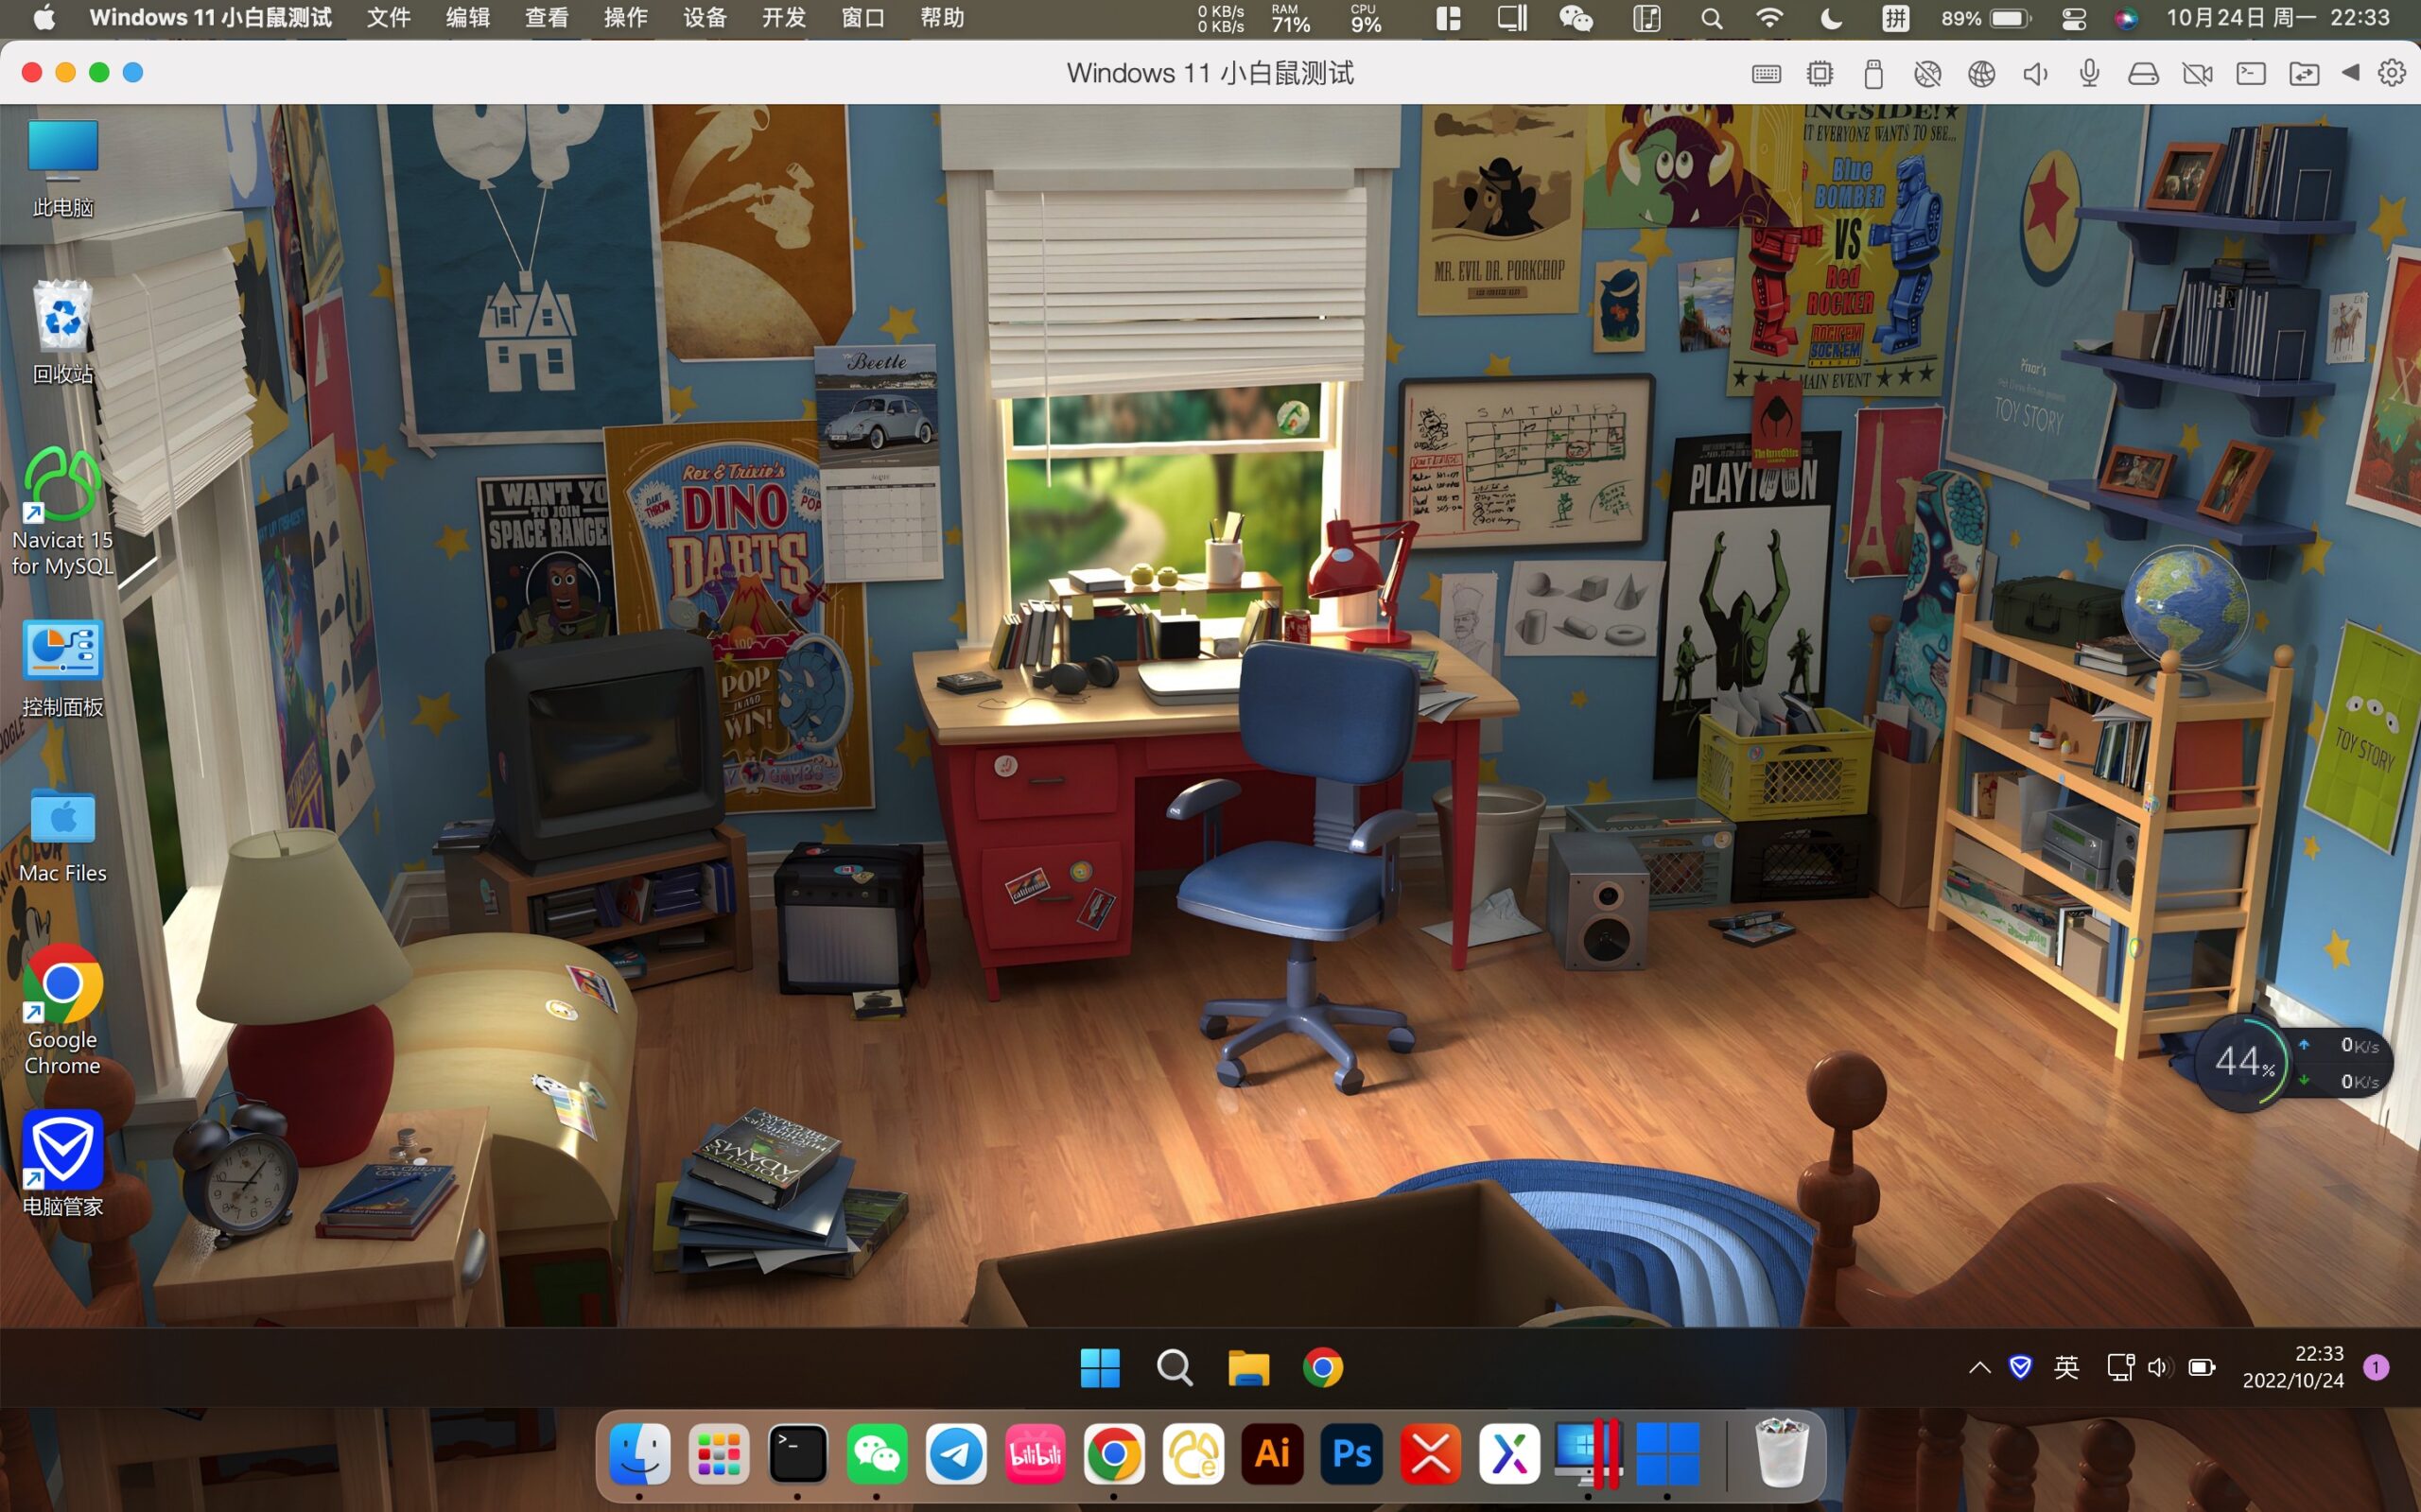The height and width of the screenshot is (1512, 2421).
Task: Open Photoshop from the Dock
Action: [x=1351, y=1453]
